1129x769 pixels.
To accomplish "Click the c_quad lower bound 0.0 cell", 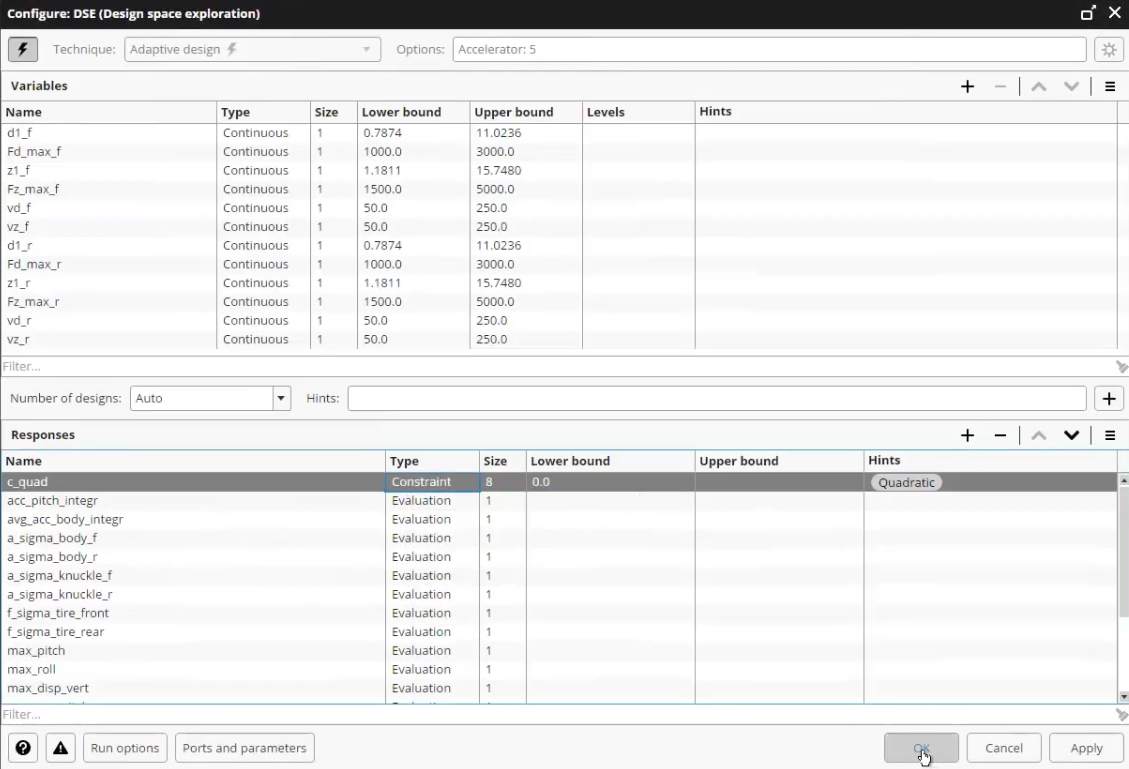I will point(611,482).
